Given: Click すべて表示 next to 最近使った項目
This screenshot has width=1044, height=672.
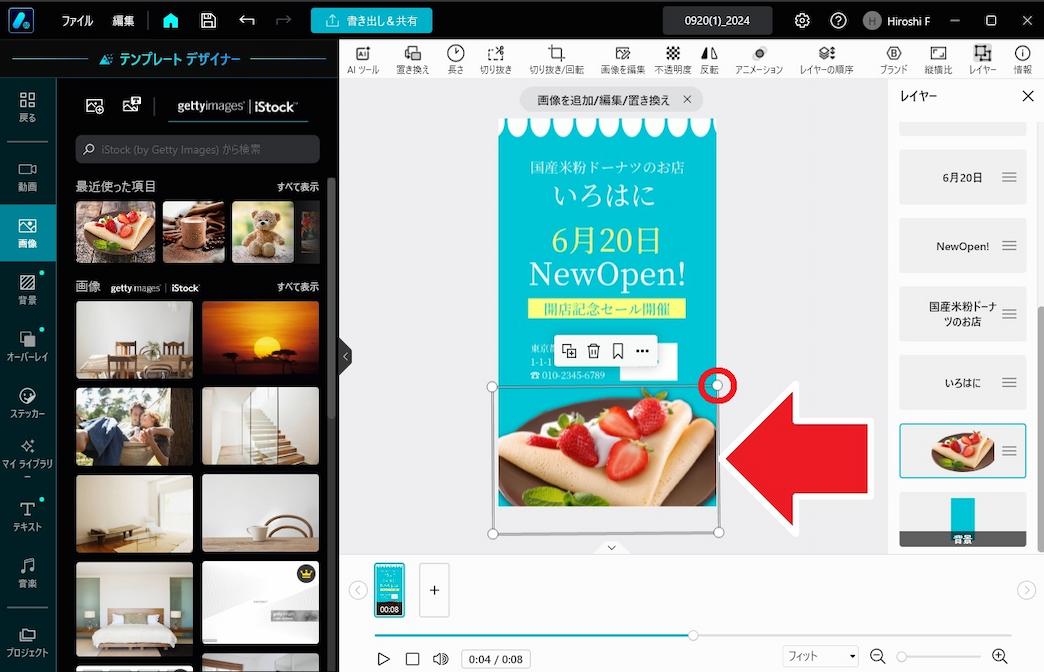Looking at the screenshot, I should (x=296, y=185).
